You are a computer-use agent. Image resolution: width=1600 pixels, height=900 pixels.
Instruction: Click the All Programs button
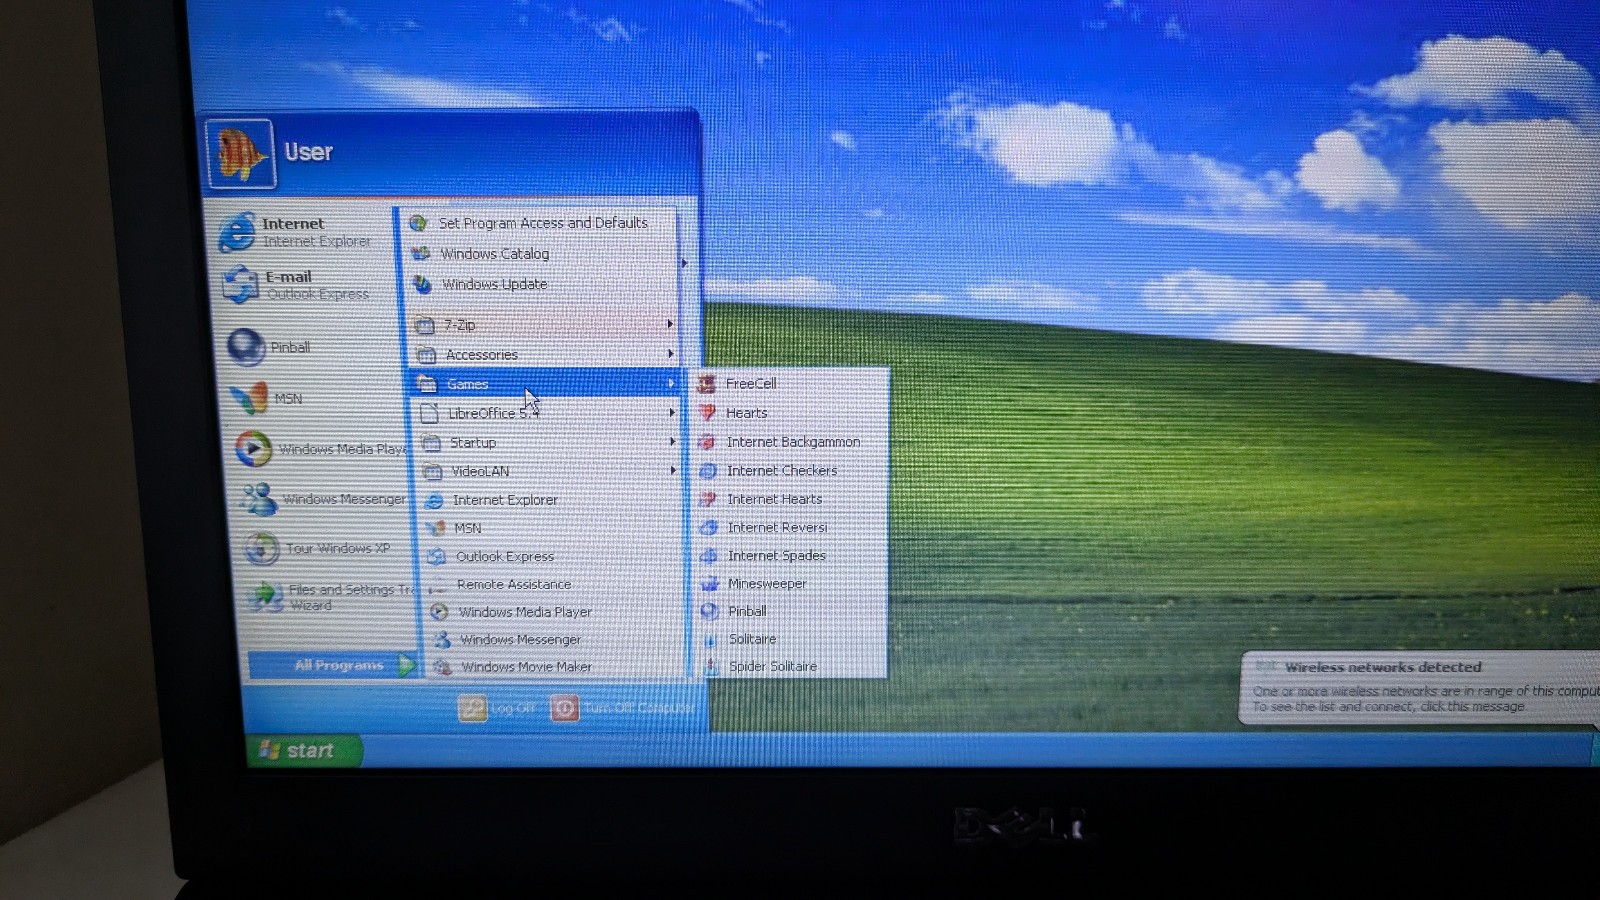point(332,665)
